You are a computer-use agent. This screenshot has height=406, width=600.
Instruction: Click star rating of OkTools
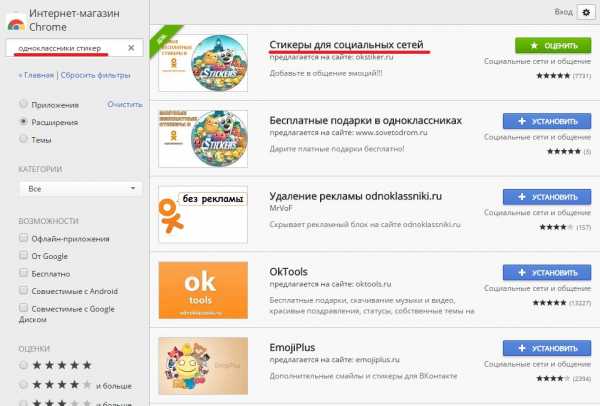pyautogui.click(x=549, y=303)
